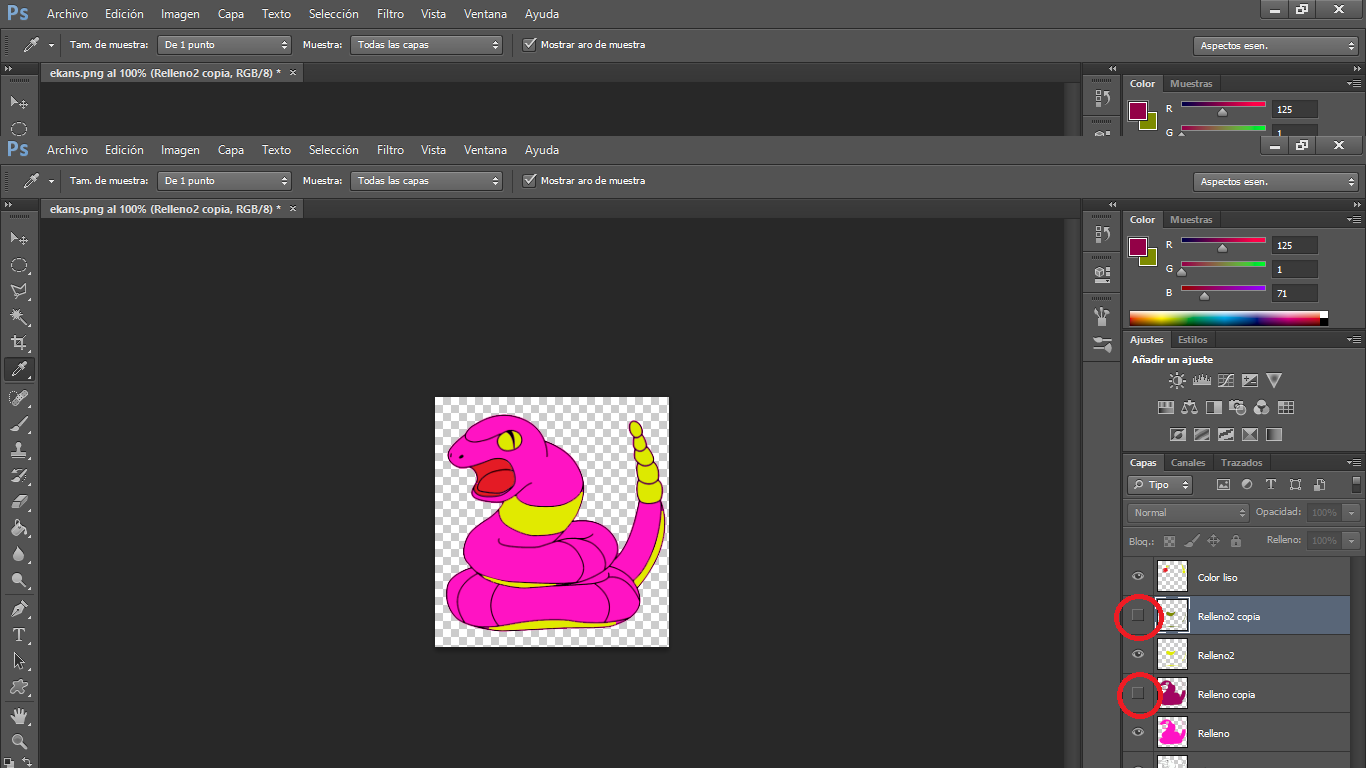Lock transparent pixels in Bloq. row
The image size is (1366, 768).
click(x=1169, y=541)
